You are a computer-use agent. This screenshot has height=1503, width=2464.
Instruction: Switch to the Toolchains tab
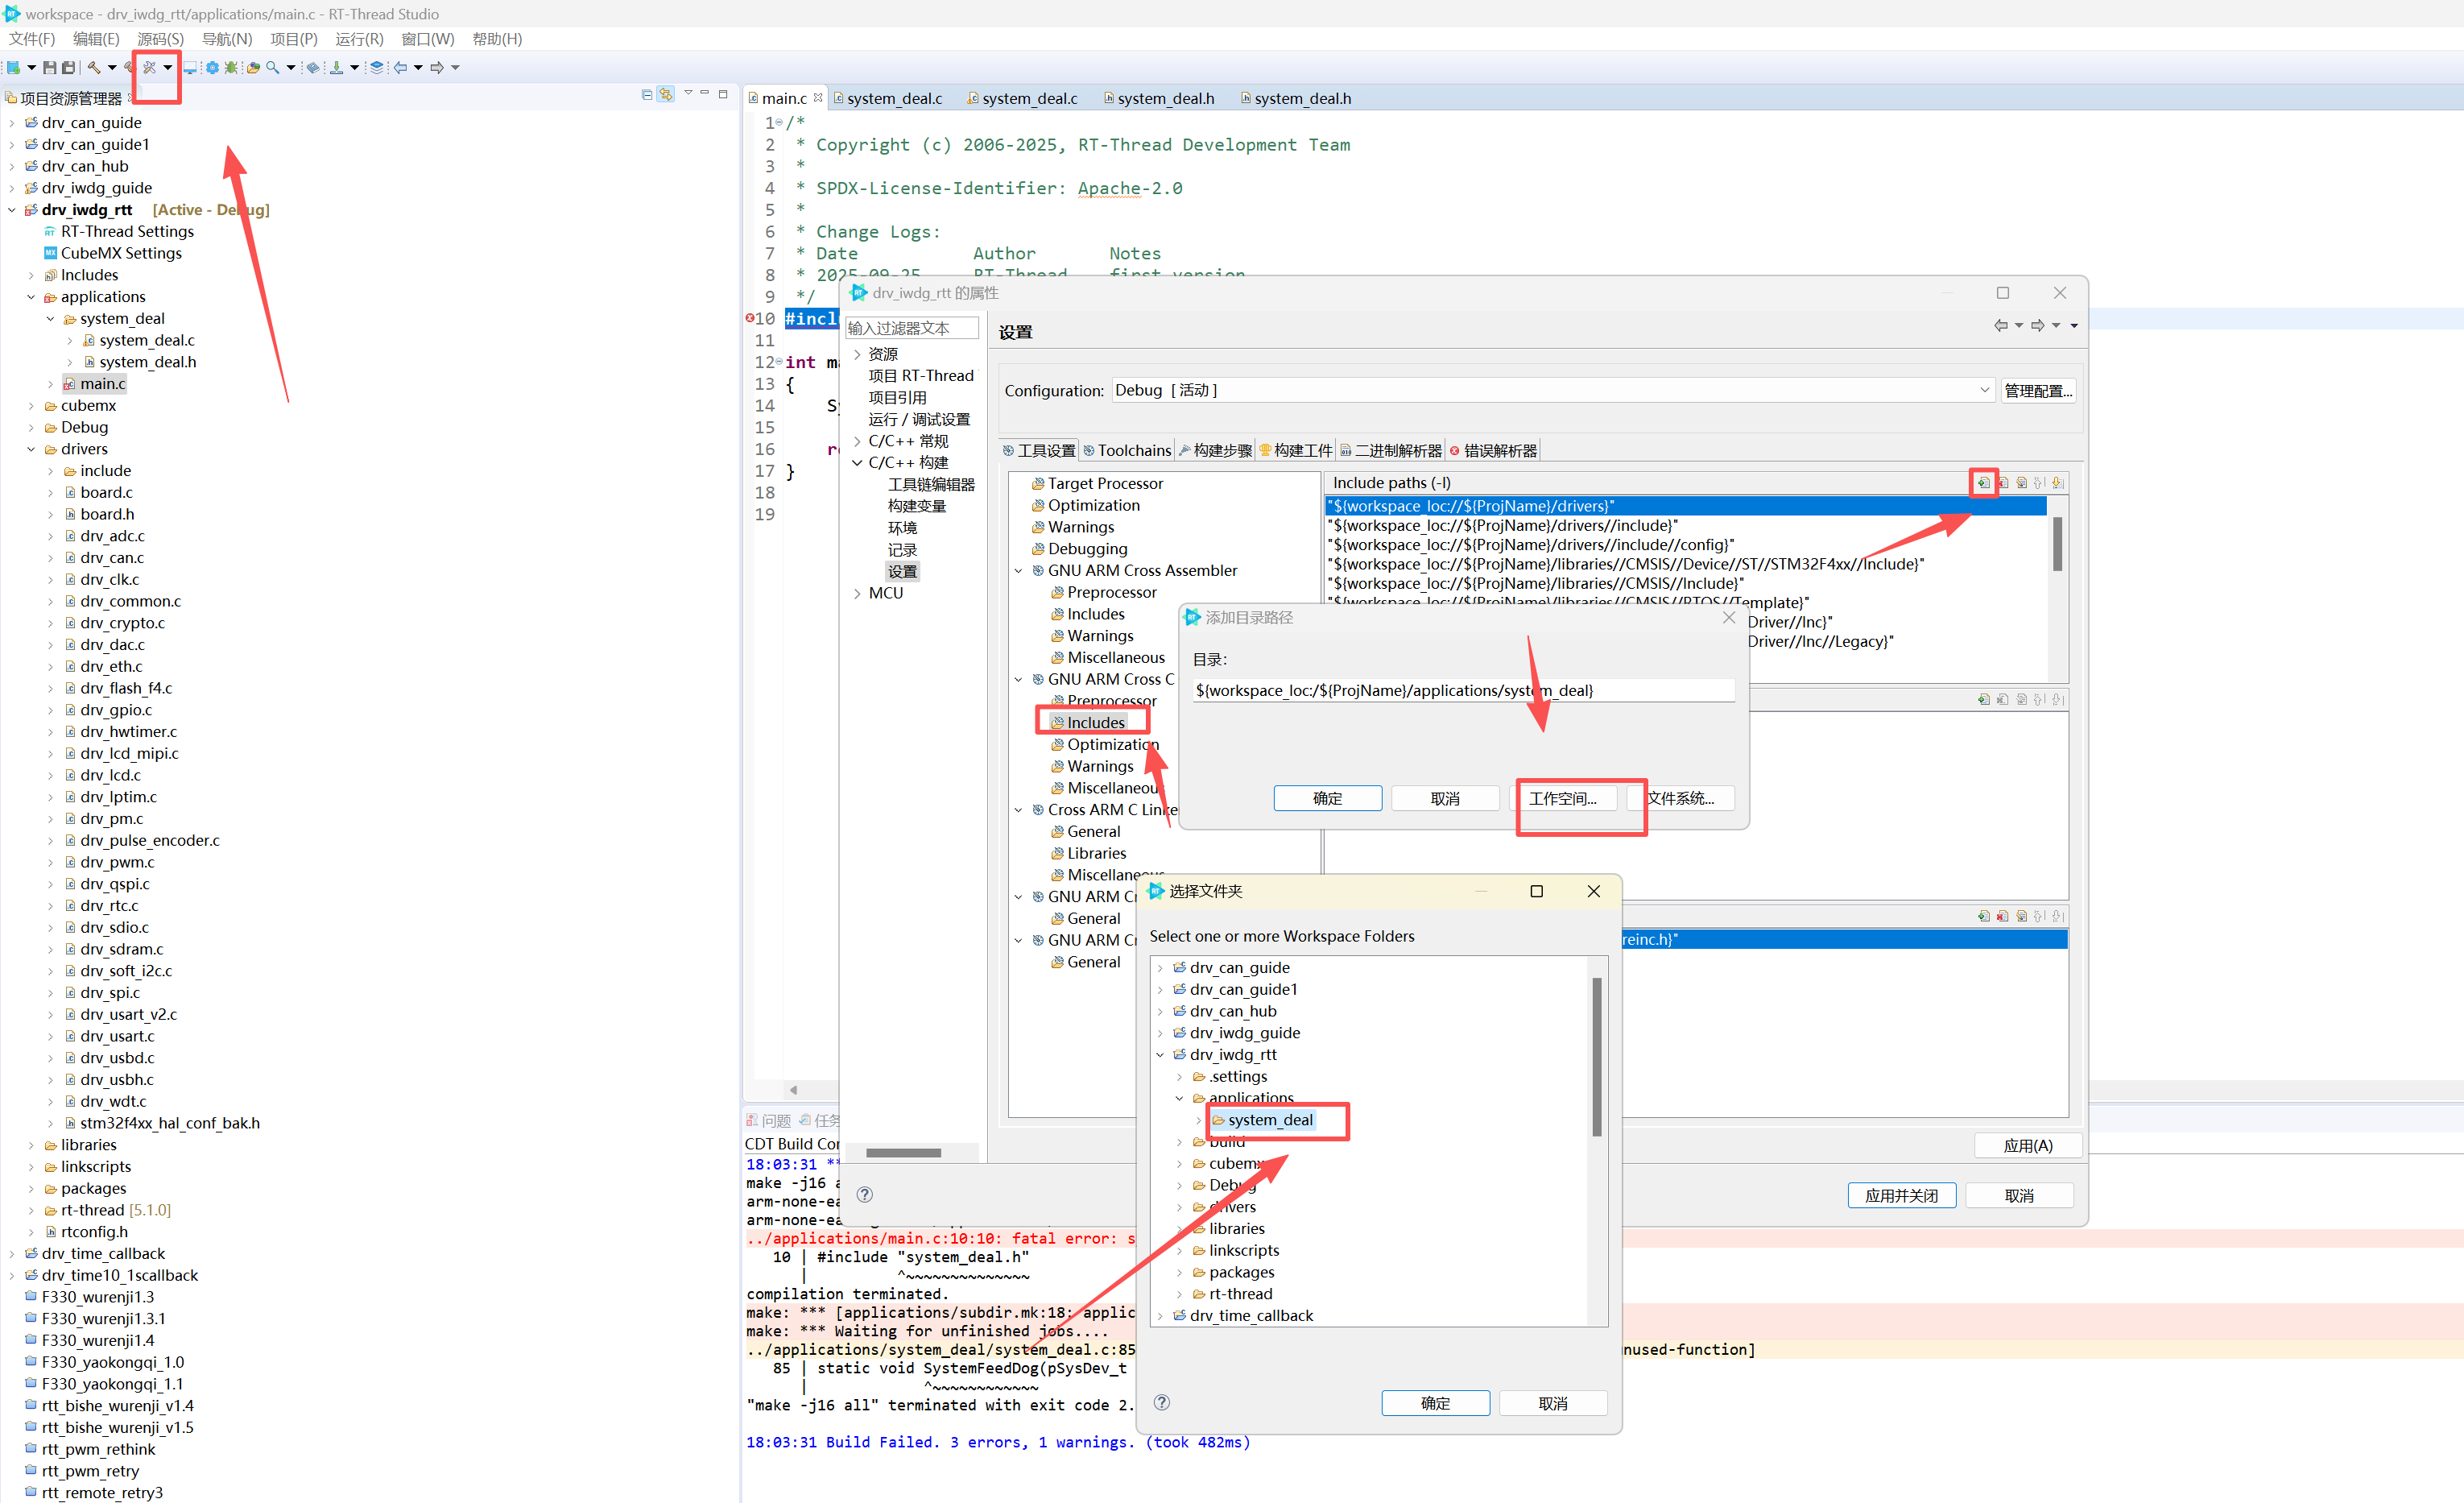(1127, 451)
